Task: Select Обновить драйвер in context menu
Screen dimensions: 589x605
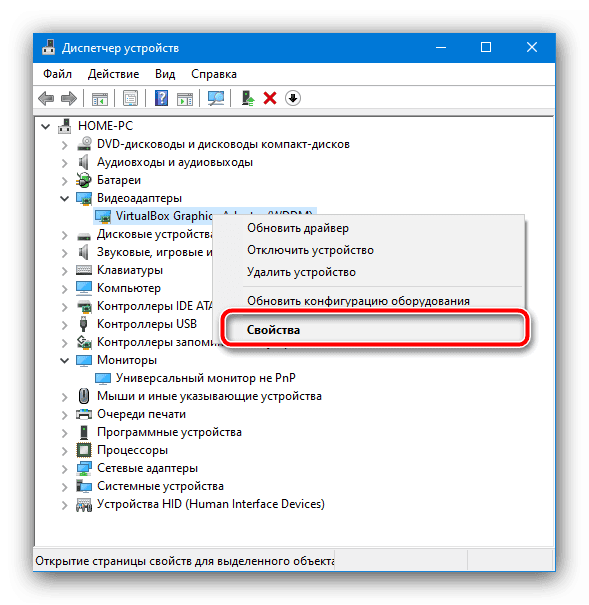Action: point(298,228)
